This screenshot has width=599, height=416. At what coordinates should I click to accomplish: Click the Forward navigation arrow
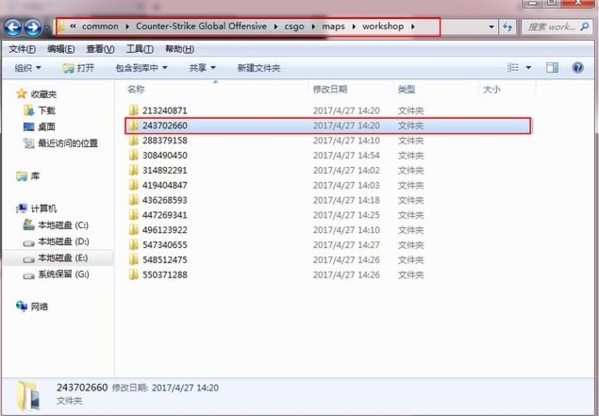pyautogui.click(x=33, y=28)
